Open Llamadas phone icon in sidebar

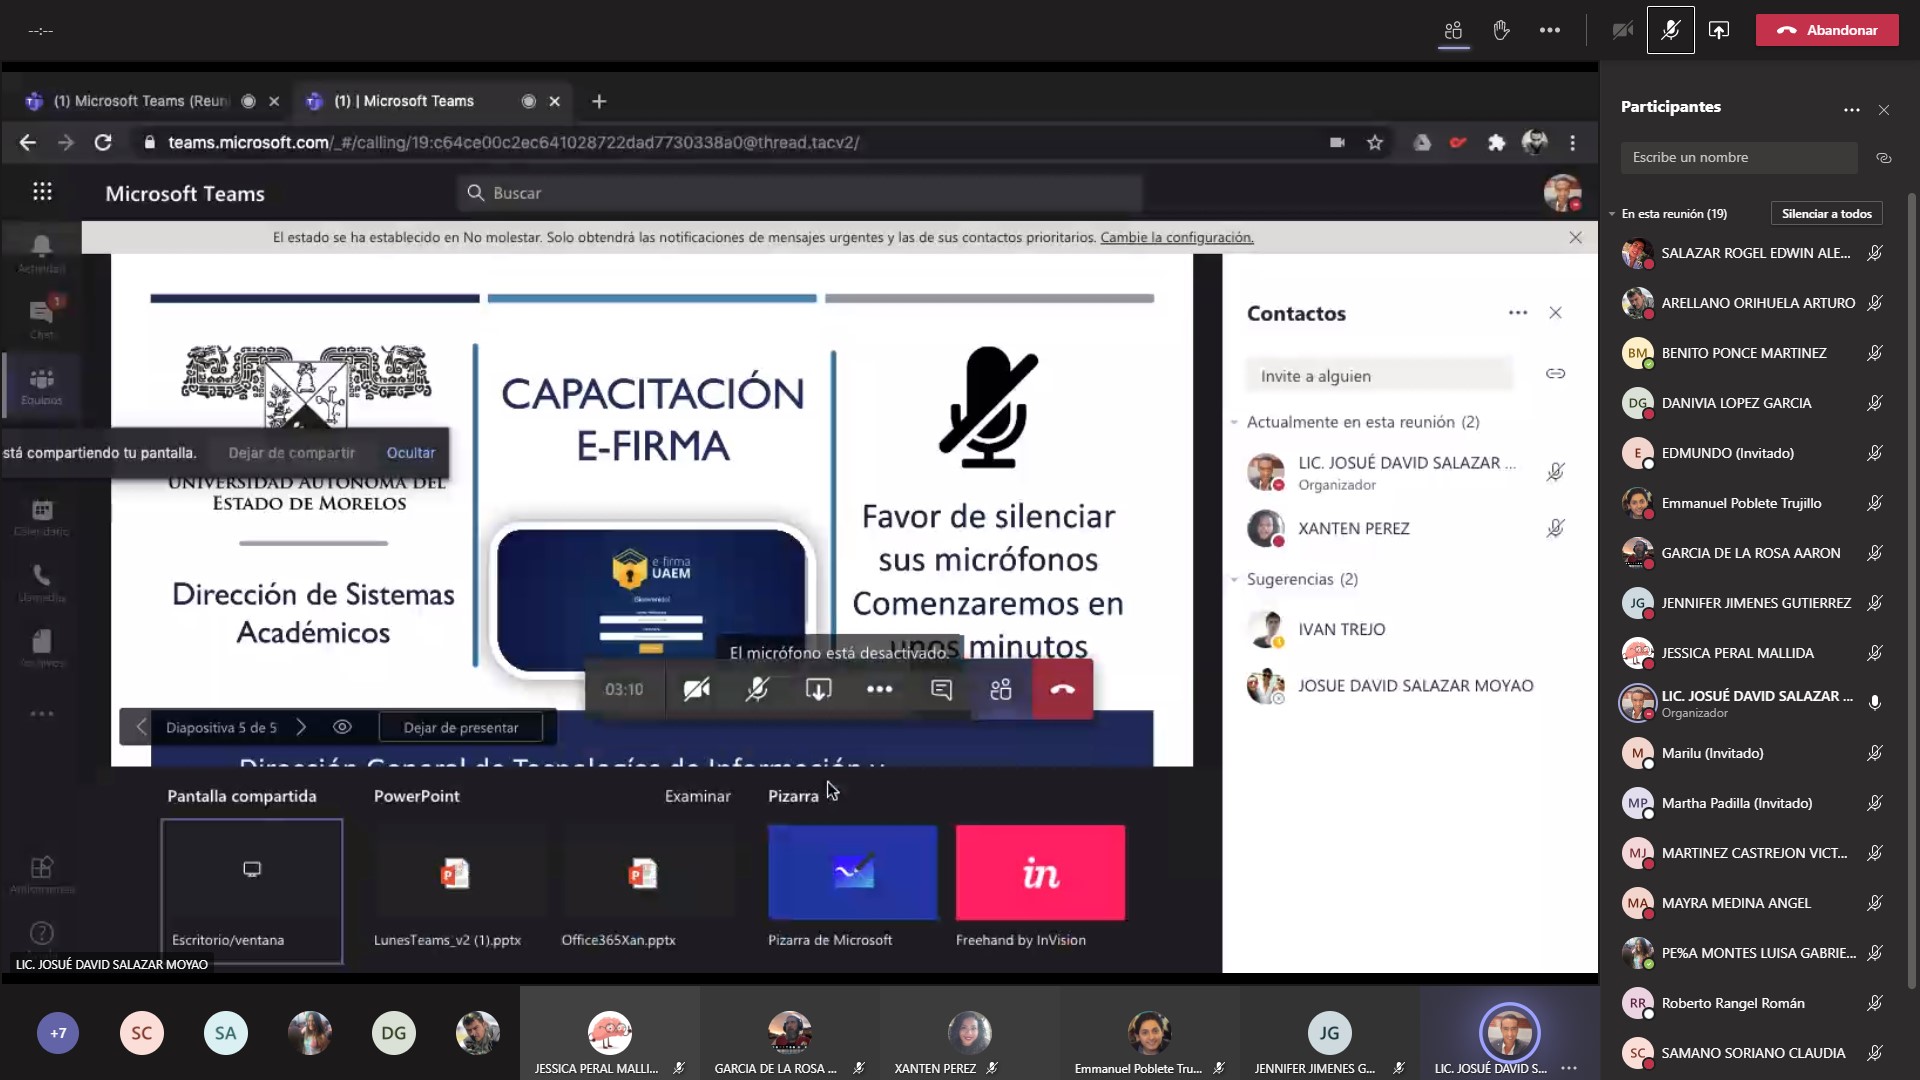pos(41,583)
